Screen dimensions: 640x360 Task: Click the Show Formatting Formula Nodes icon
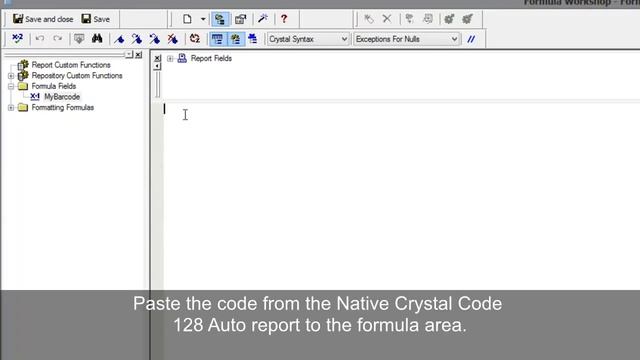428,19
